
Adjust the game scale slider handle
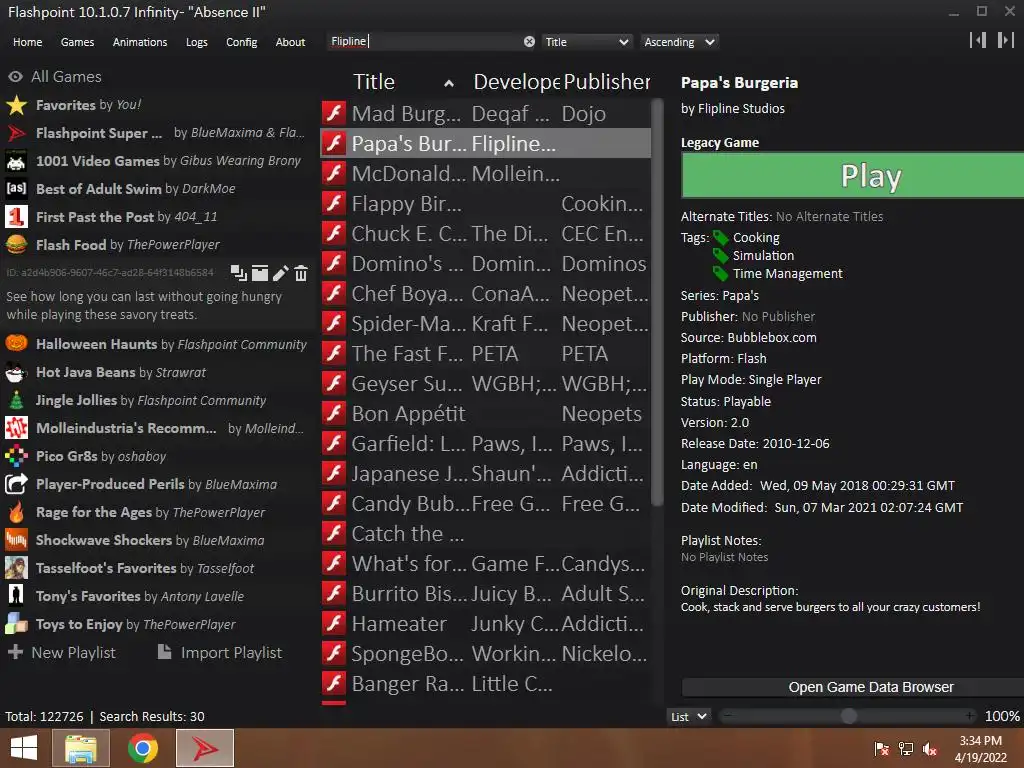point(848,716)
